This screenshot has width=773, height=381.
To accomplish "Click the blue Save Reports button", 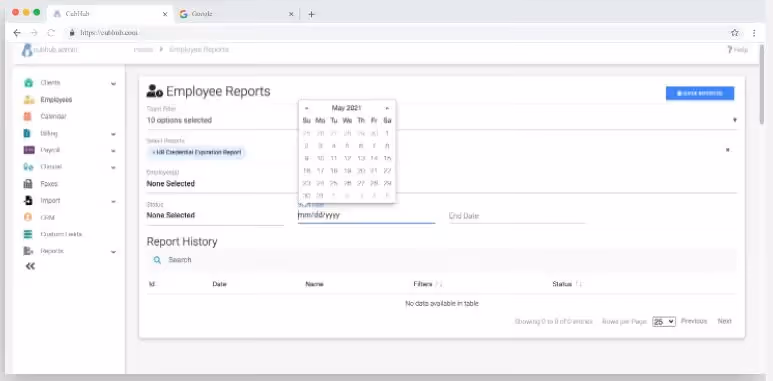I will [700, 93].
